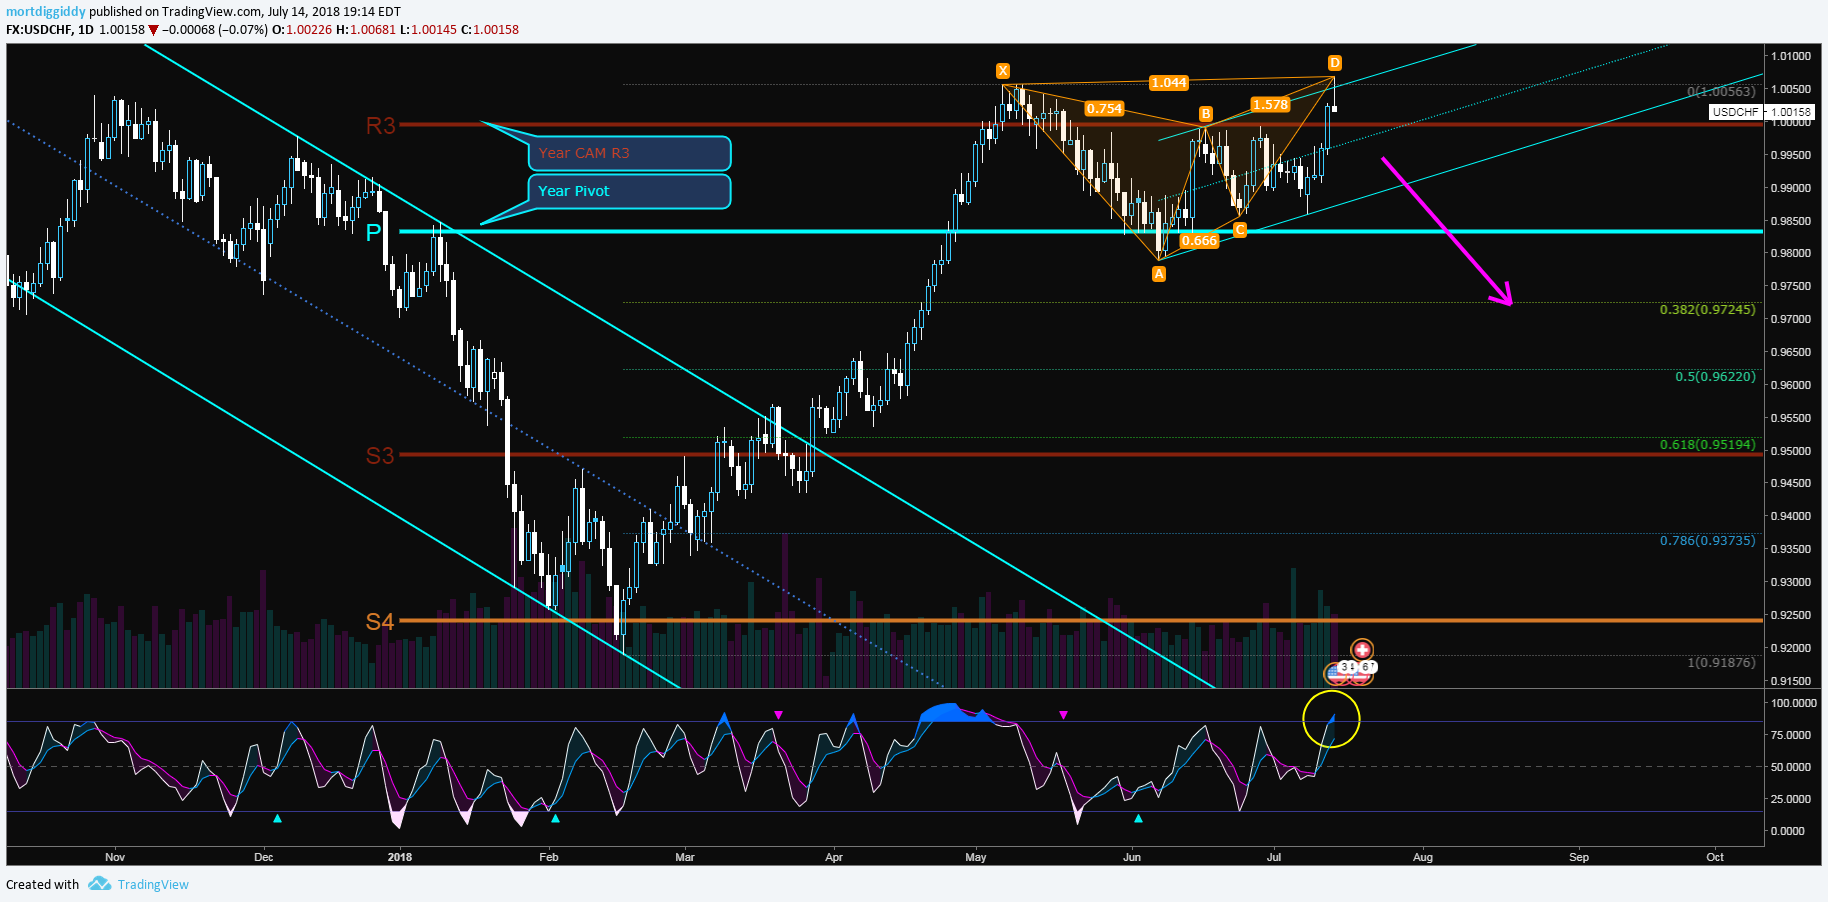This screenshot has width=1828, height=902.
Task: Click the H:1.00681 high value
Action: [x=366, y=30]
